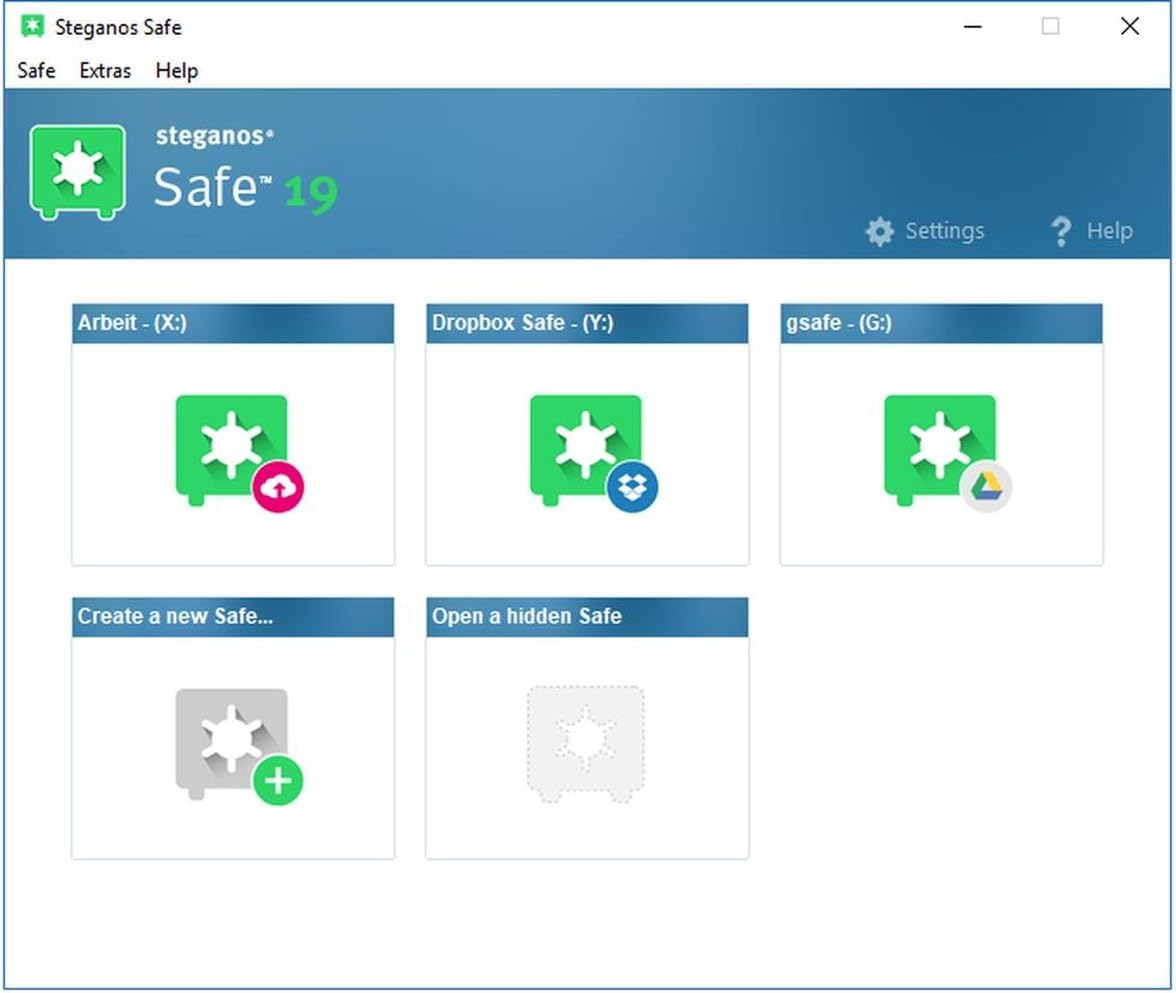Image resolution: width=1176 pixels, height=993 pixels.
Task: Open the Extras menu
Action: click(105, 70)
